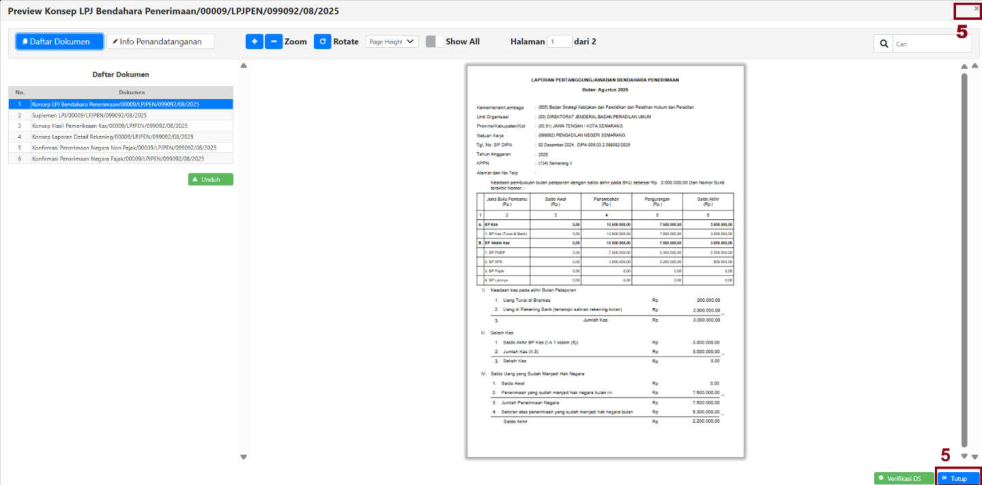
Task: Click the search magnifier icon
Action: (x=884, y=44)
